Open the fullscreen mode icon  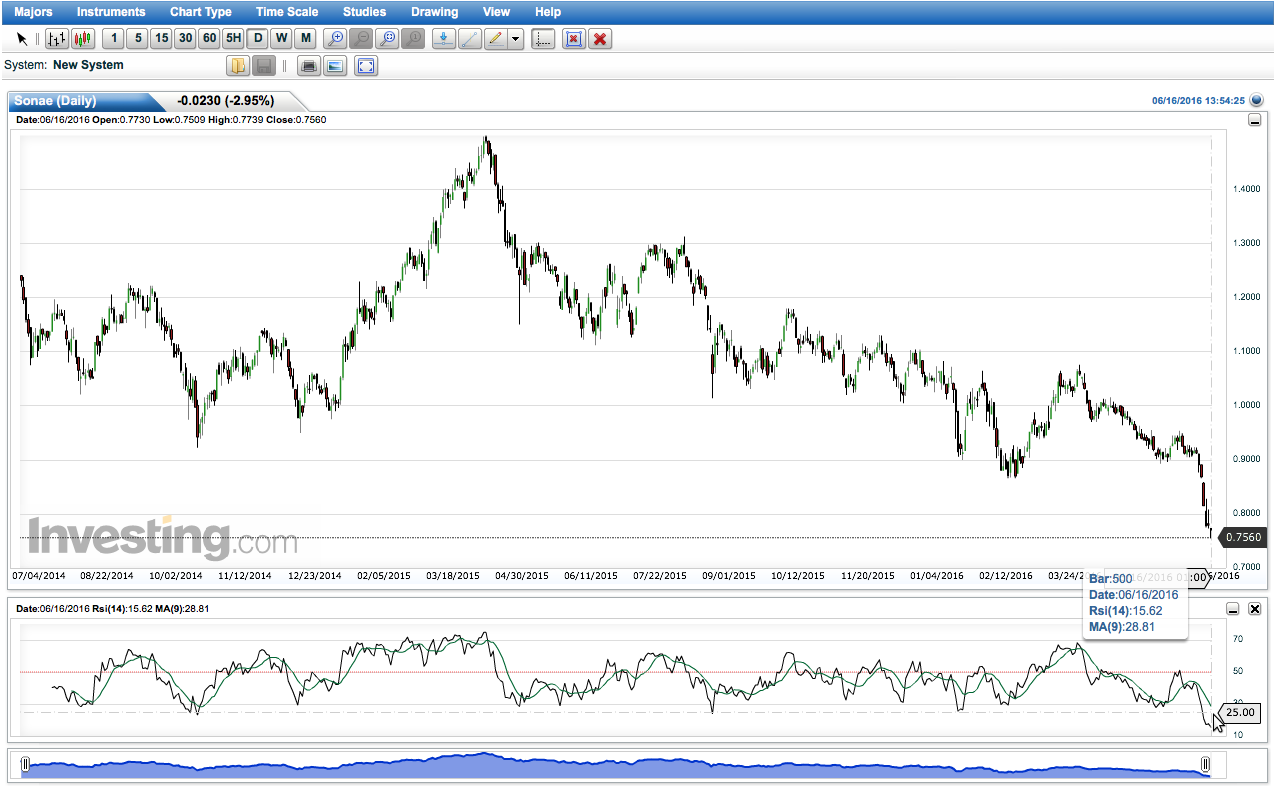pyautogui.click(x=366, y=66)
